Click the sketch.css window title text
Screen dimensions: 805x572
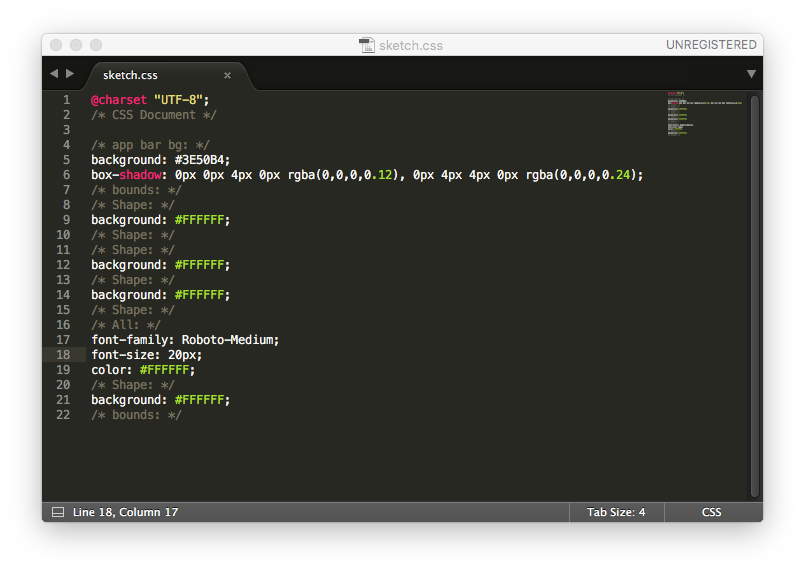tap(411, 46)
